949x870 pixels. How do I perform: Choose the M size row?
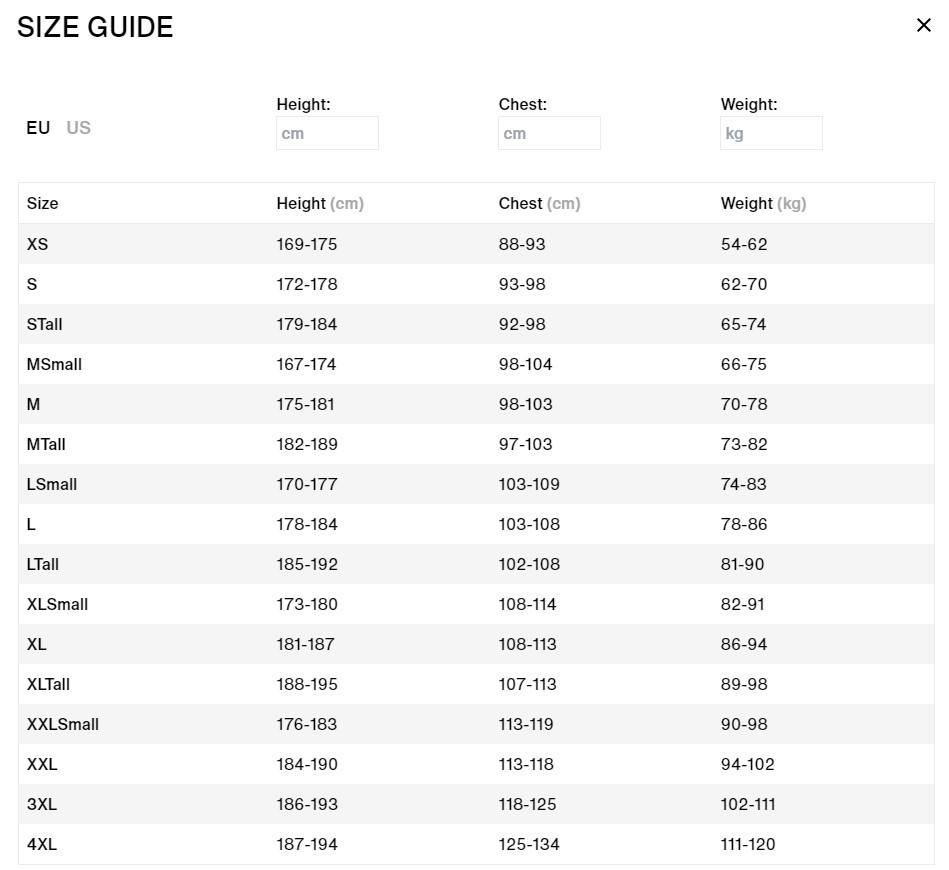point(34,404)
